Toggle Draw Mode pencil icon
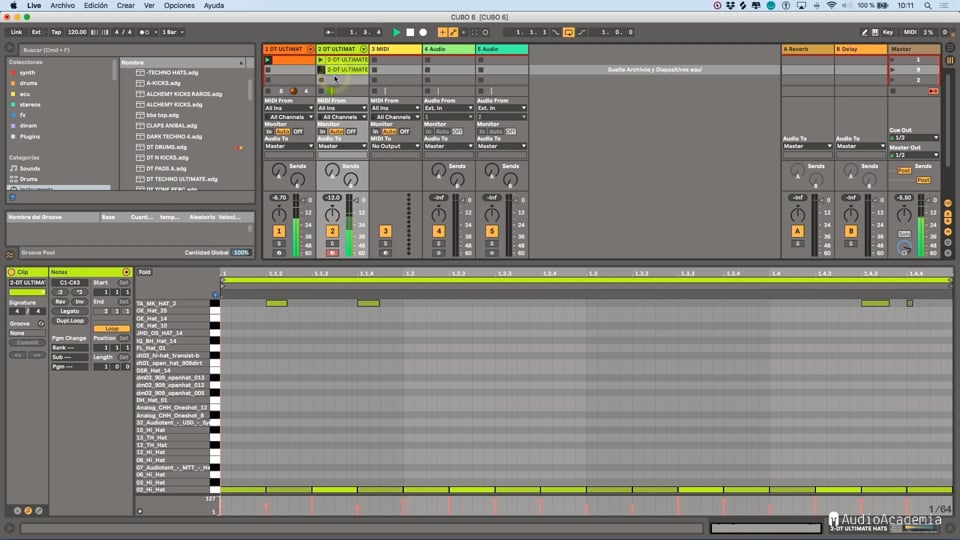Image resolution: width=960 pixels, height=540 pixels. pos(864,32)
